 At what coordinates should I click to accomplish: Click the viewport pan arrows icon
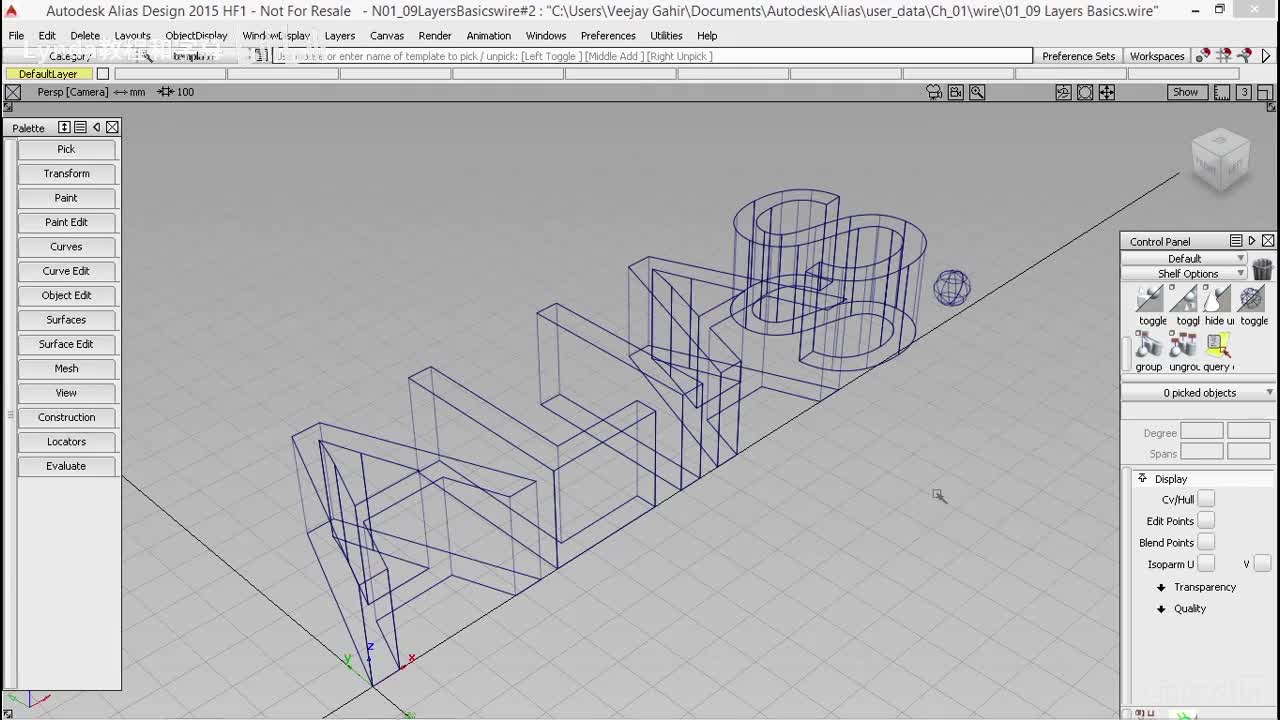click(x=1107, y=92)
